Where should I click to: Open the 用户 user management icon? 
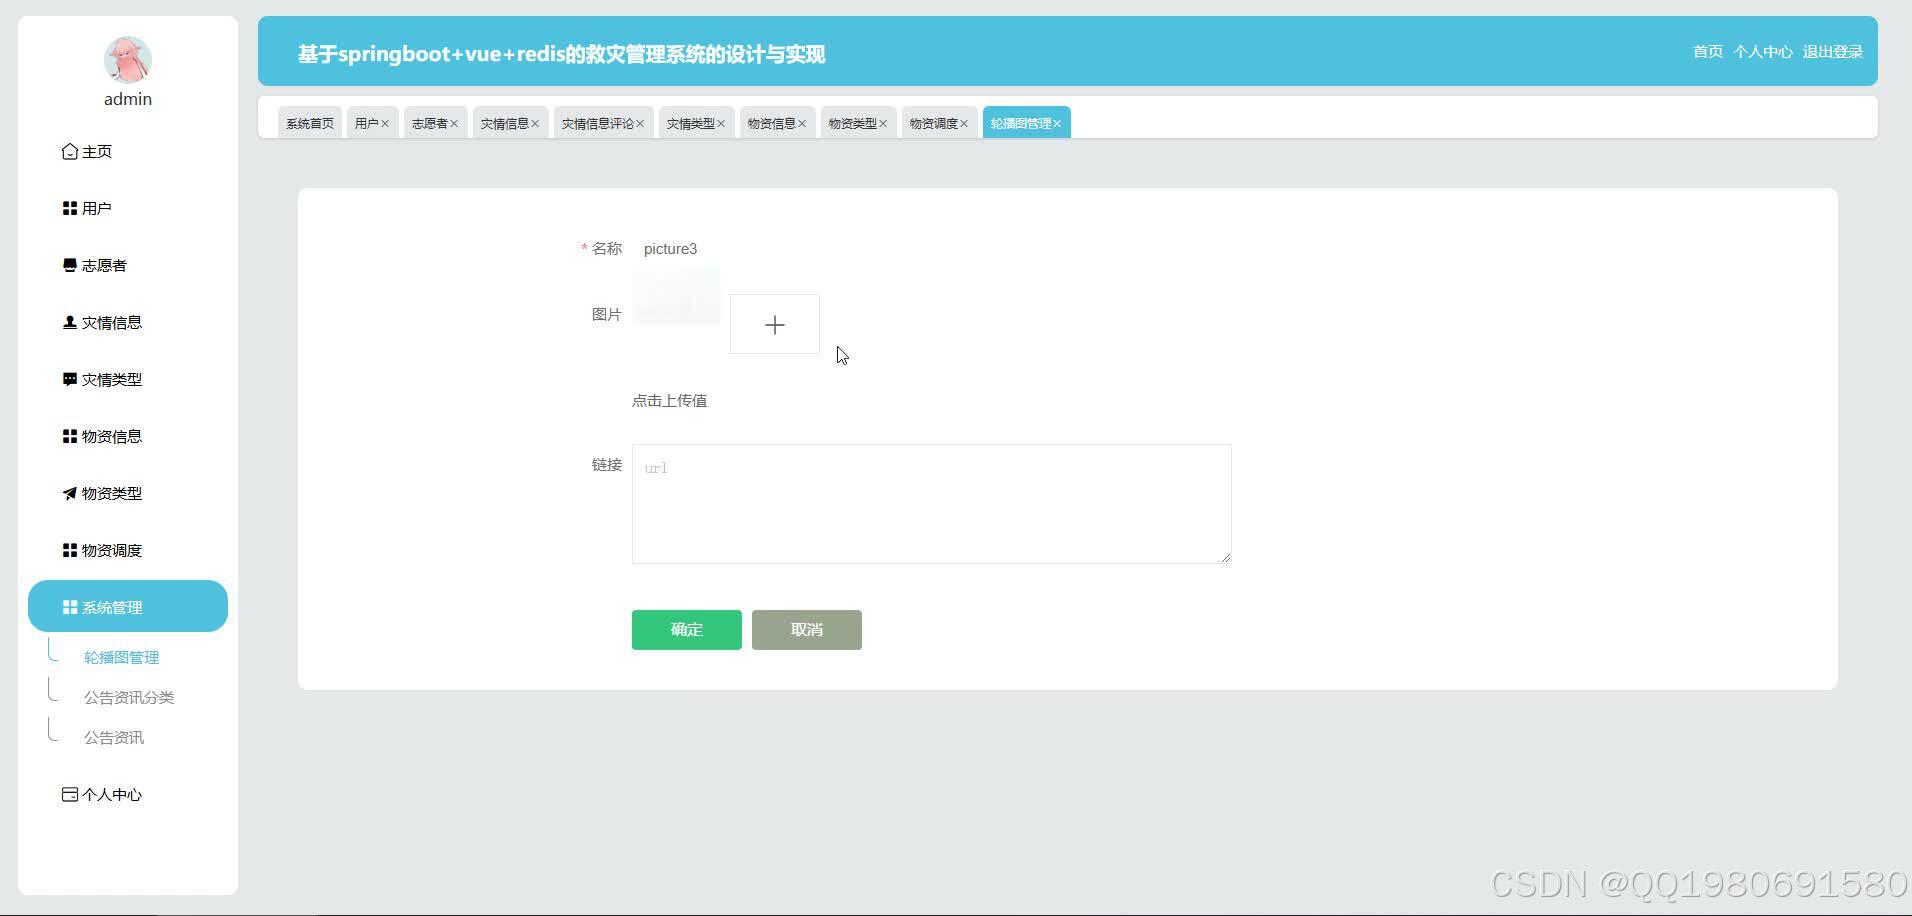[x=68, y=207]
